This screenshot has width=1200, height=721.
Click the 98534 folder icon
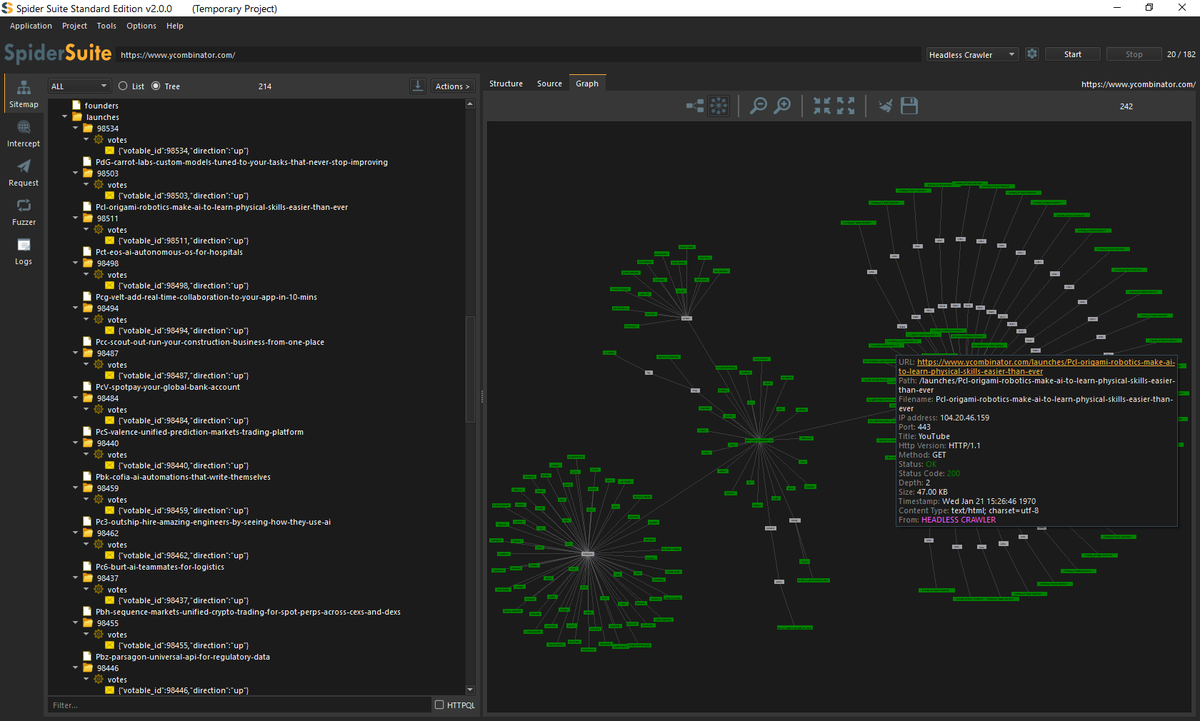(x=88, y=128)
